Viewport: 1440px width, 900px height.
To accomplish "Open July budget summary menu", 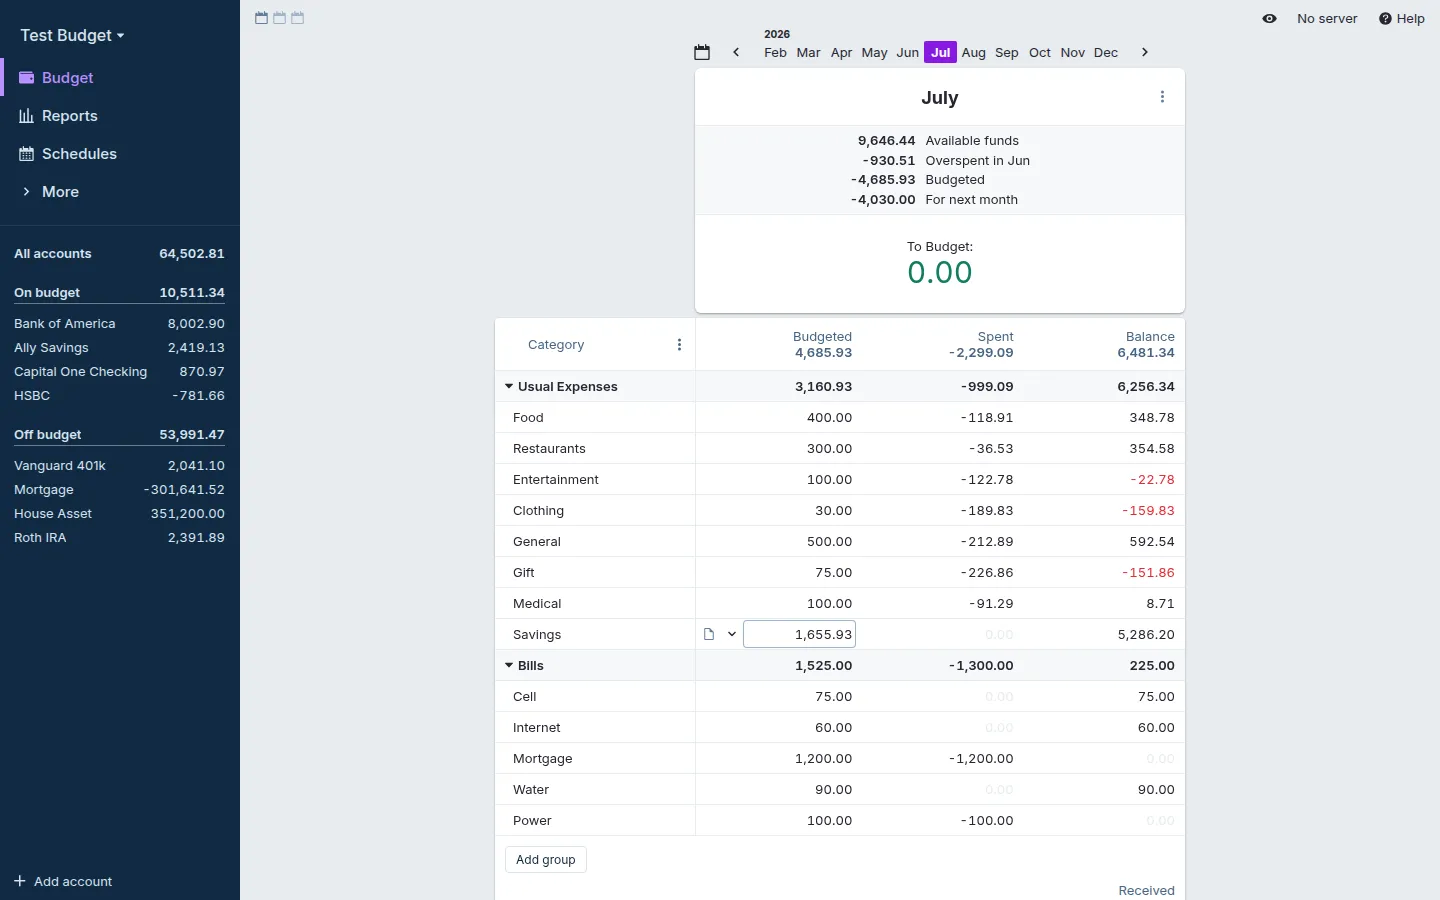I will (x=1162, y=97).
